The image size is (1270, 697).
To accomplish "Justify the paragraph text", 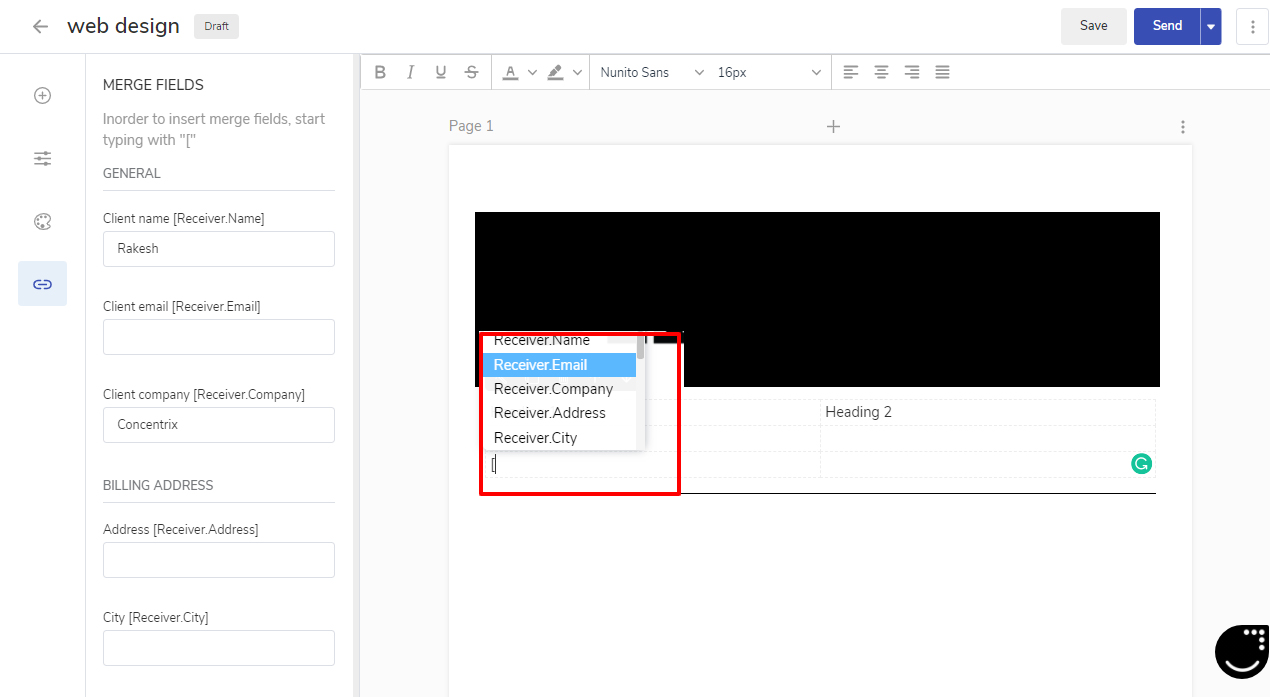I will pos(942,72).
